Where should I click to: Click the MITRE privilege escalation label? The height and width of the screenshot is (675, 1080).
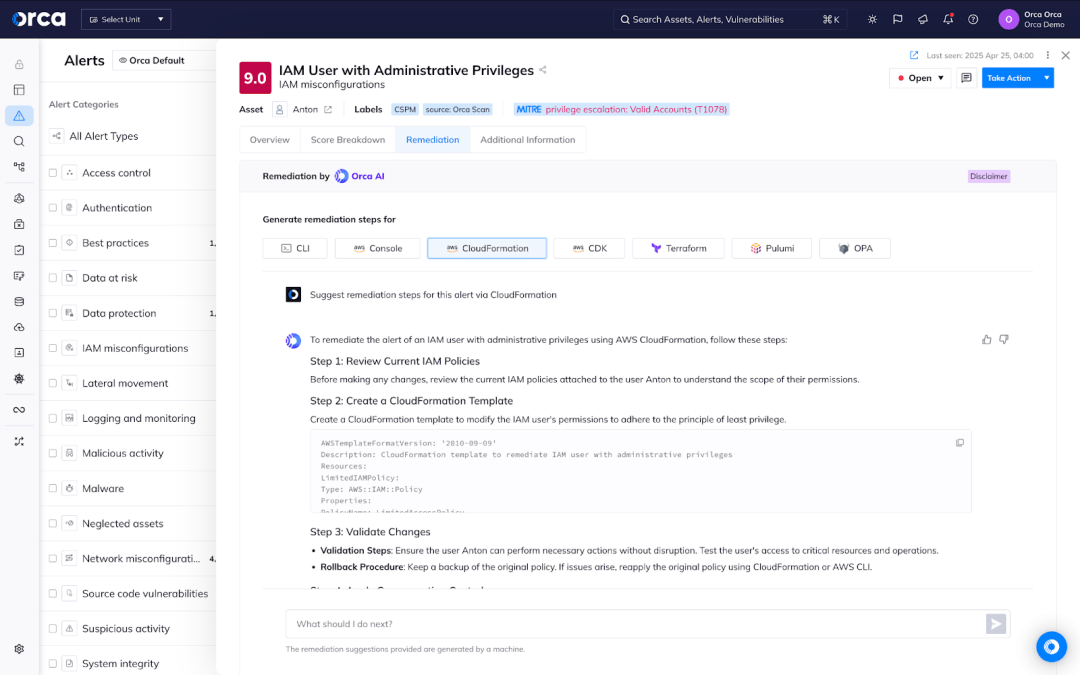[x=621, y=110]
